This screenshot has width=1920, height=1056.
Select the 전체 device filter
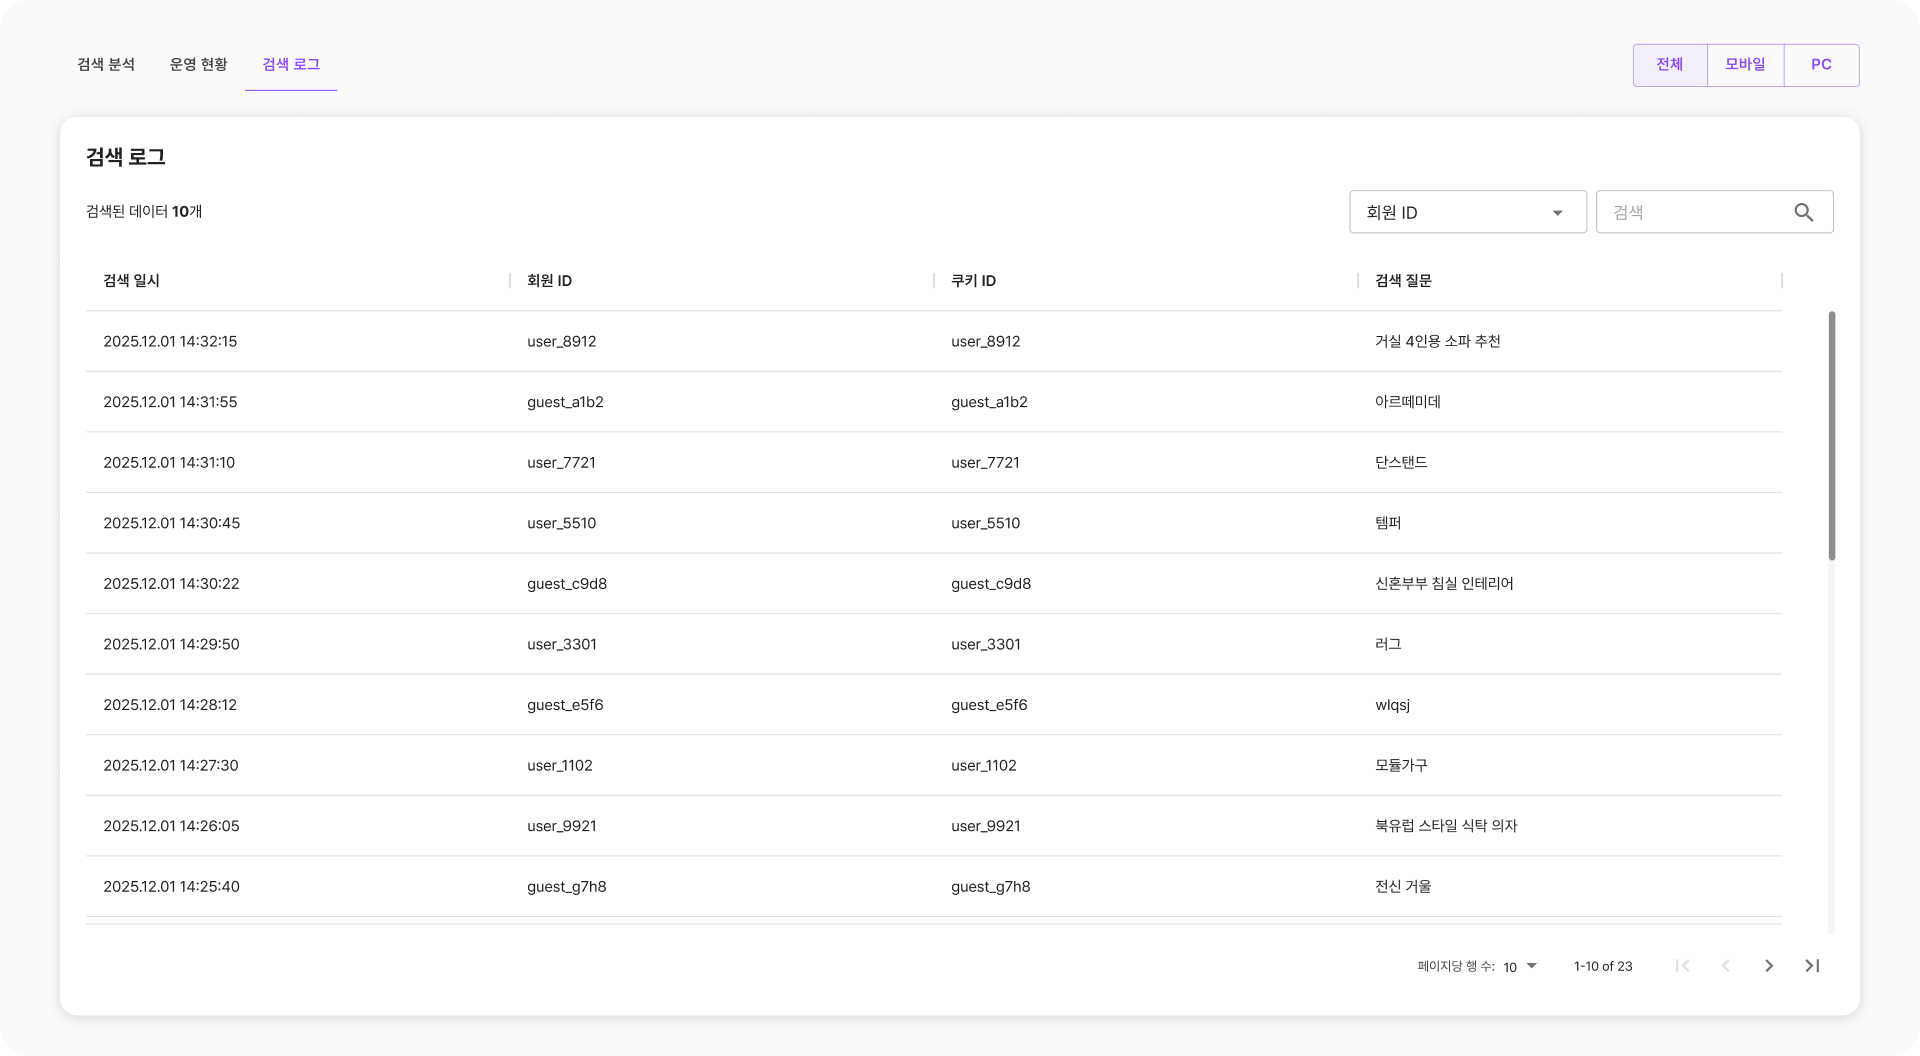point(1669,65)
